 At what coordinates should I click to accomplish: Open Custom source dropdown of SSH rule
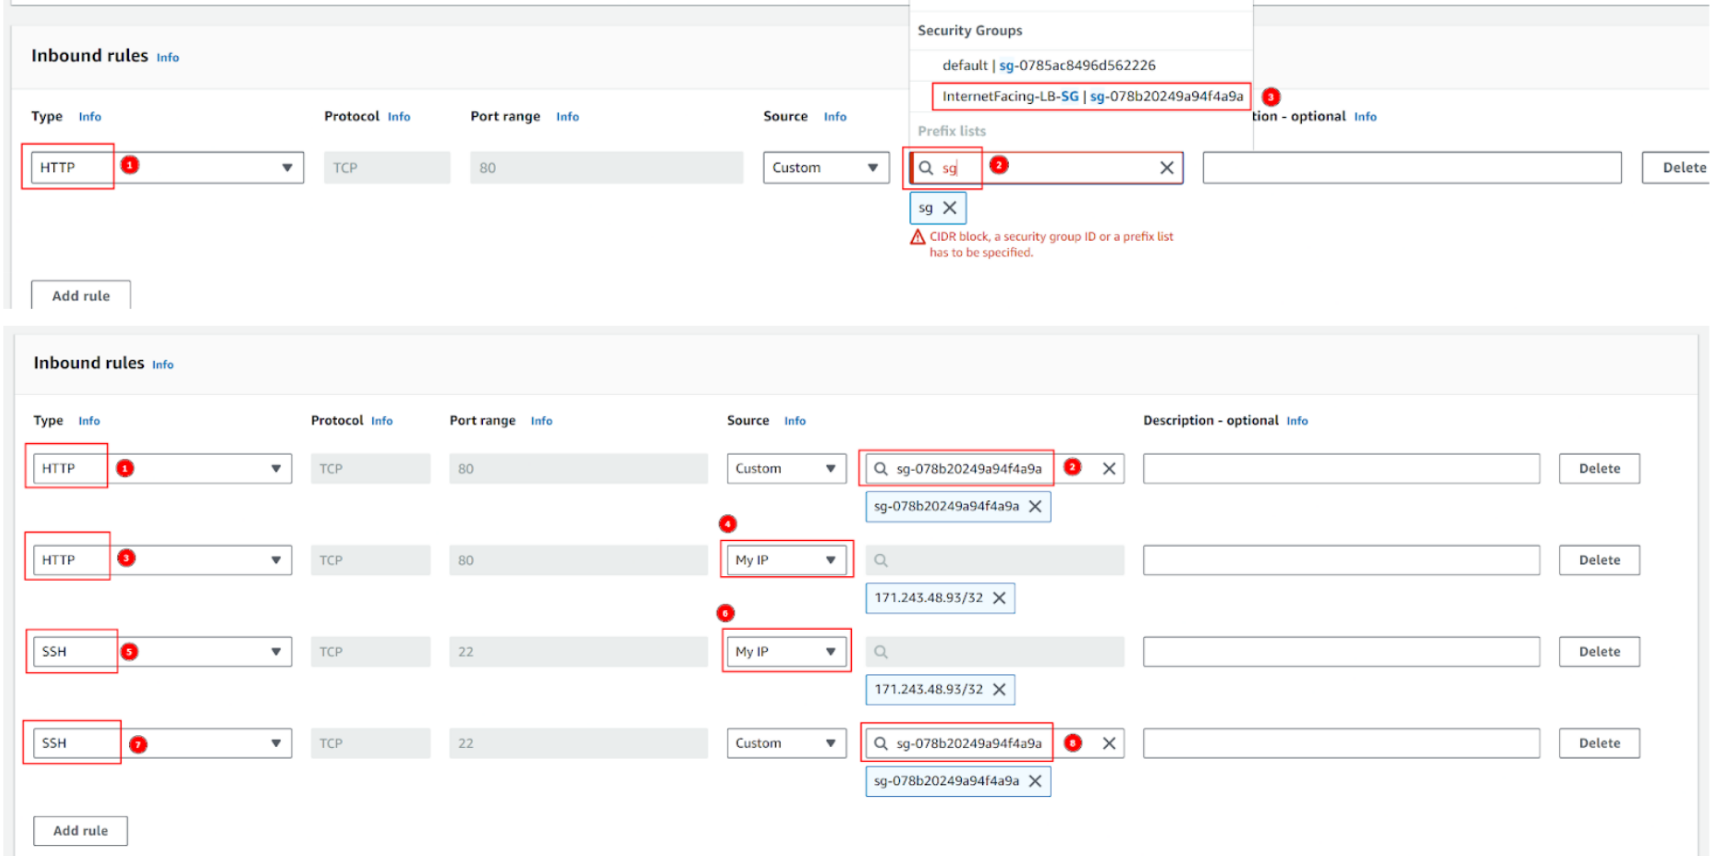786,743
